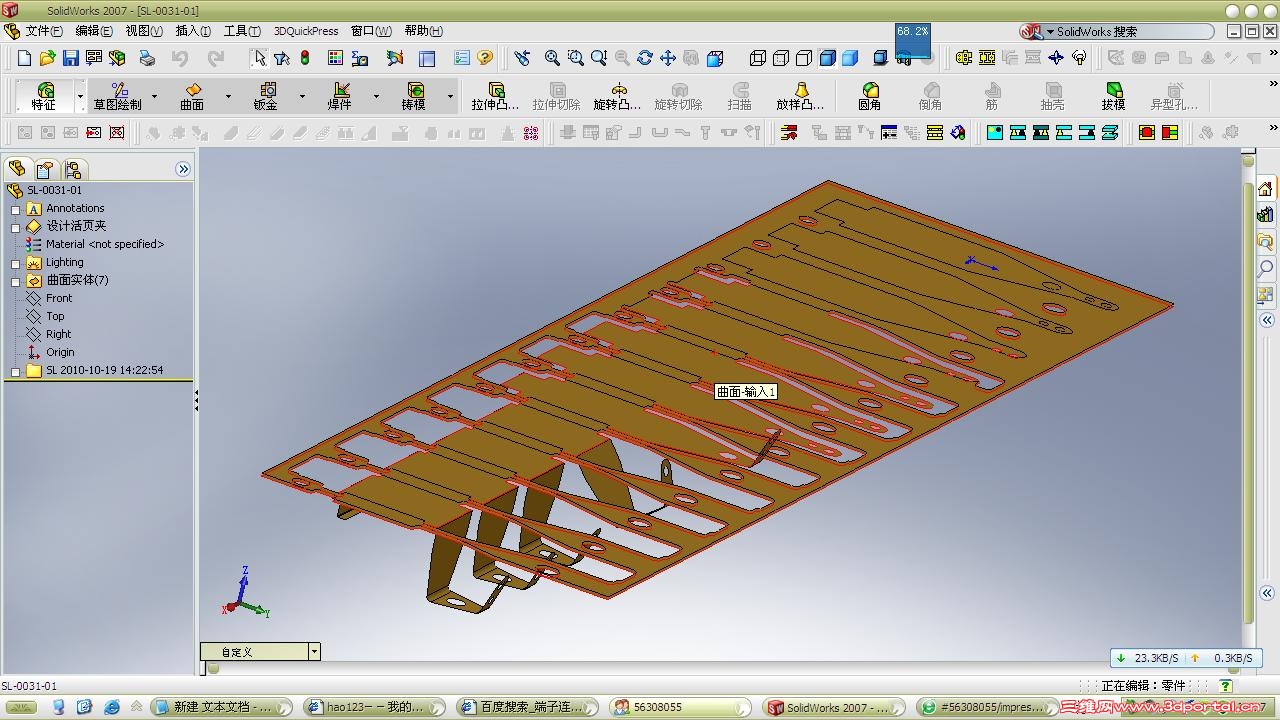1280x720 pixels.
Task: Select the 焊件 CommandManager button
Action: (x=340, y=96)
